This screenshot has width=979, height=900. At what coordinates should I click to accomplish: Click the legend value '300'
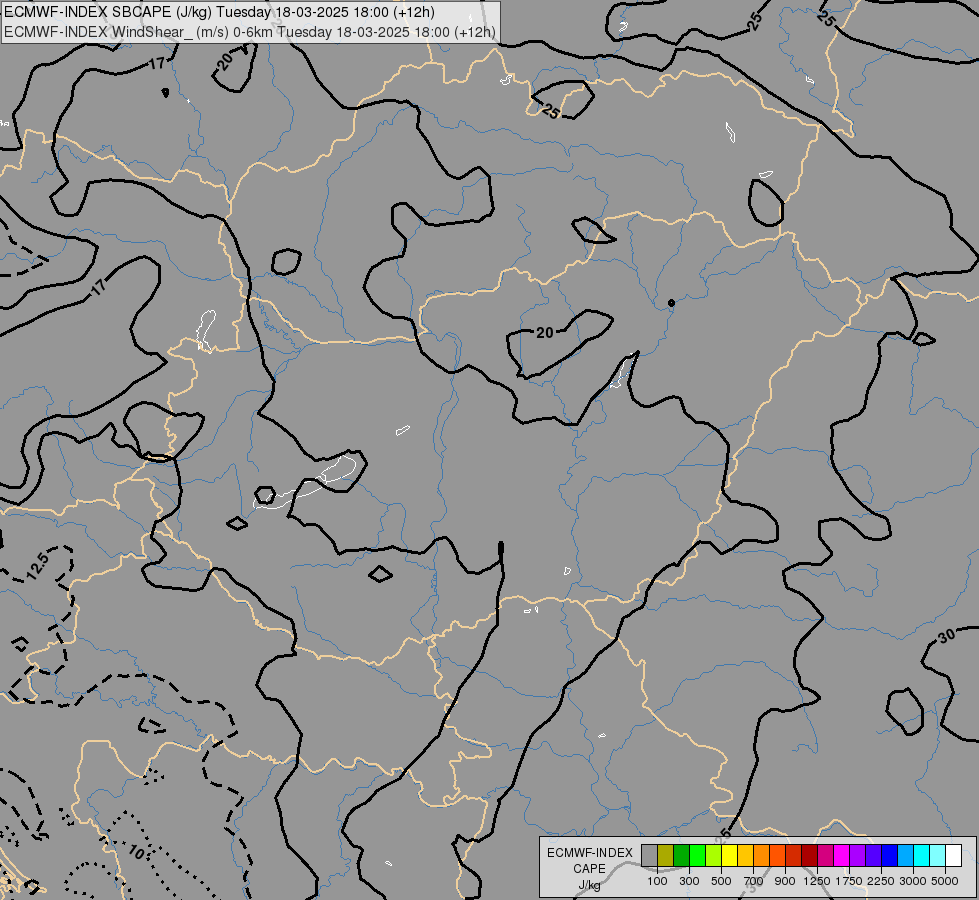coord(689,881)
